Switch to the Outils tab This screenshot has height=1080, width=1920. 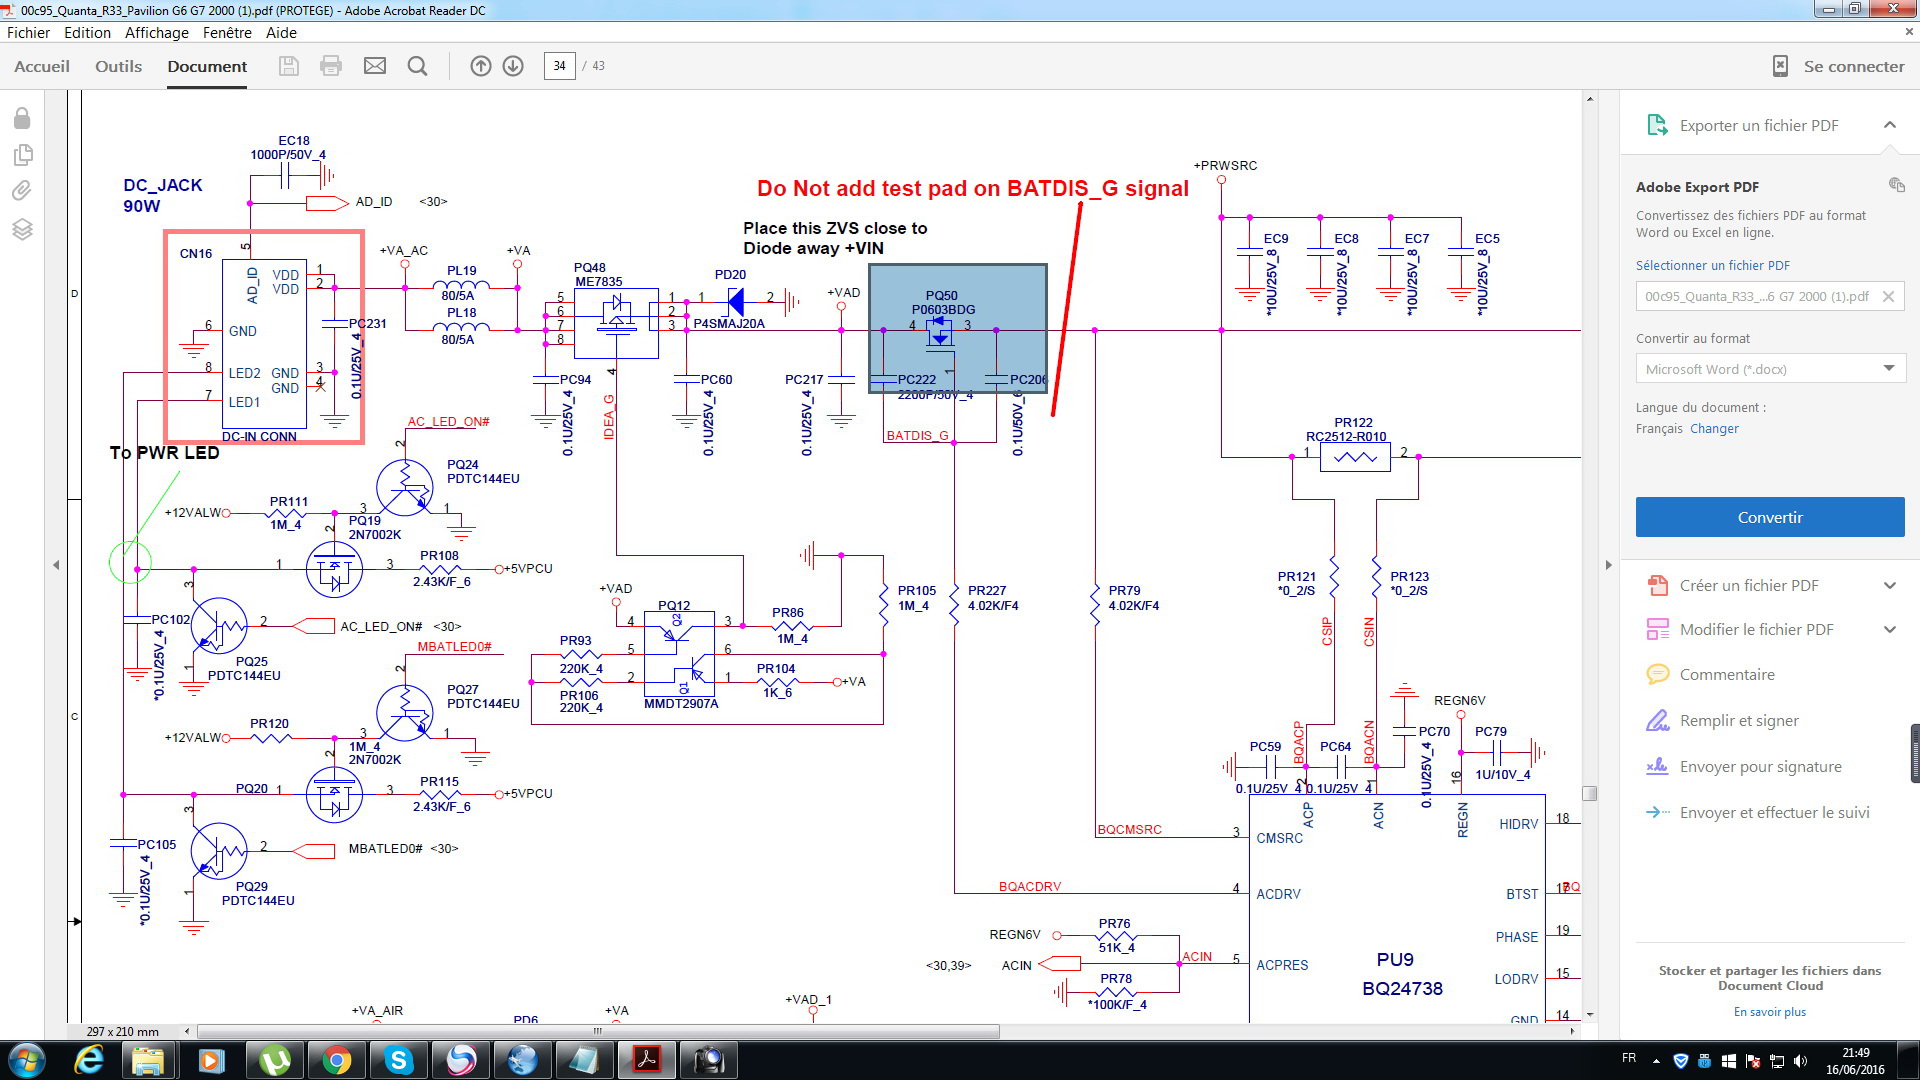[118, 66]
